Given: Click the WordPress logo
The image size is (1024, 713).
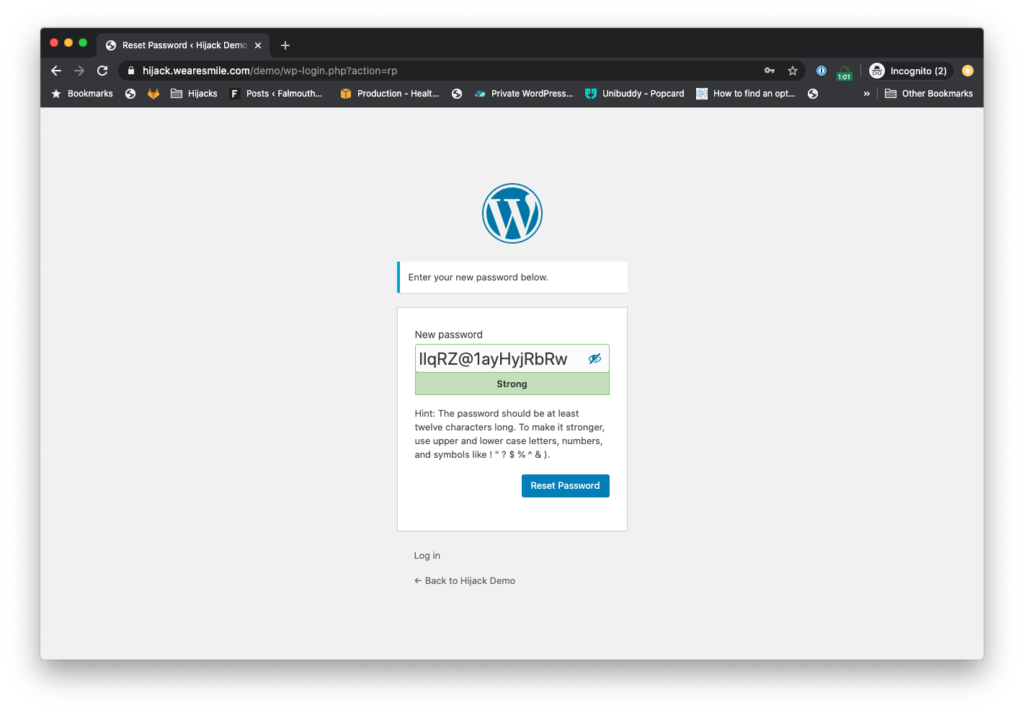Looking at the screenshot, I should [x=512, y=214].
